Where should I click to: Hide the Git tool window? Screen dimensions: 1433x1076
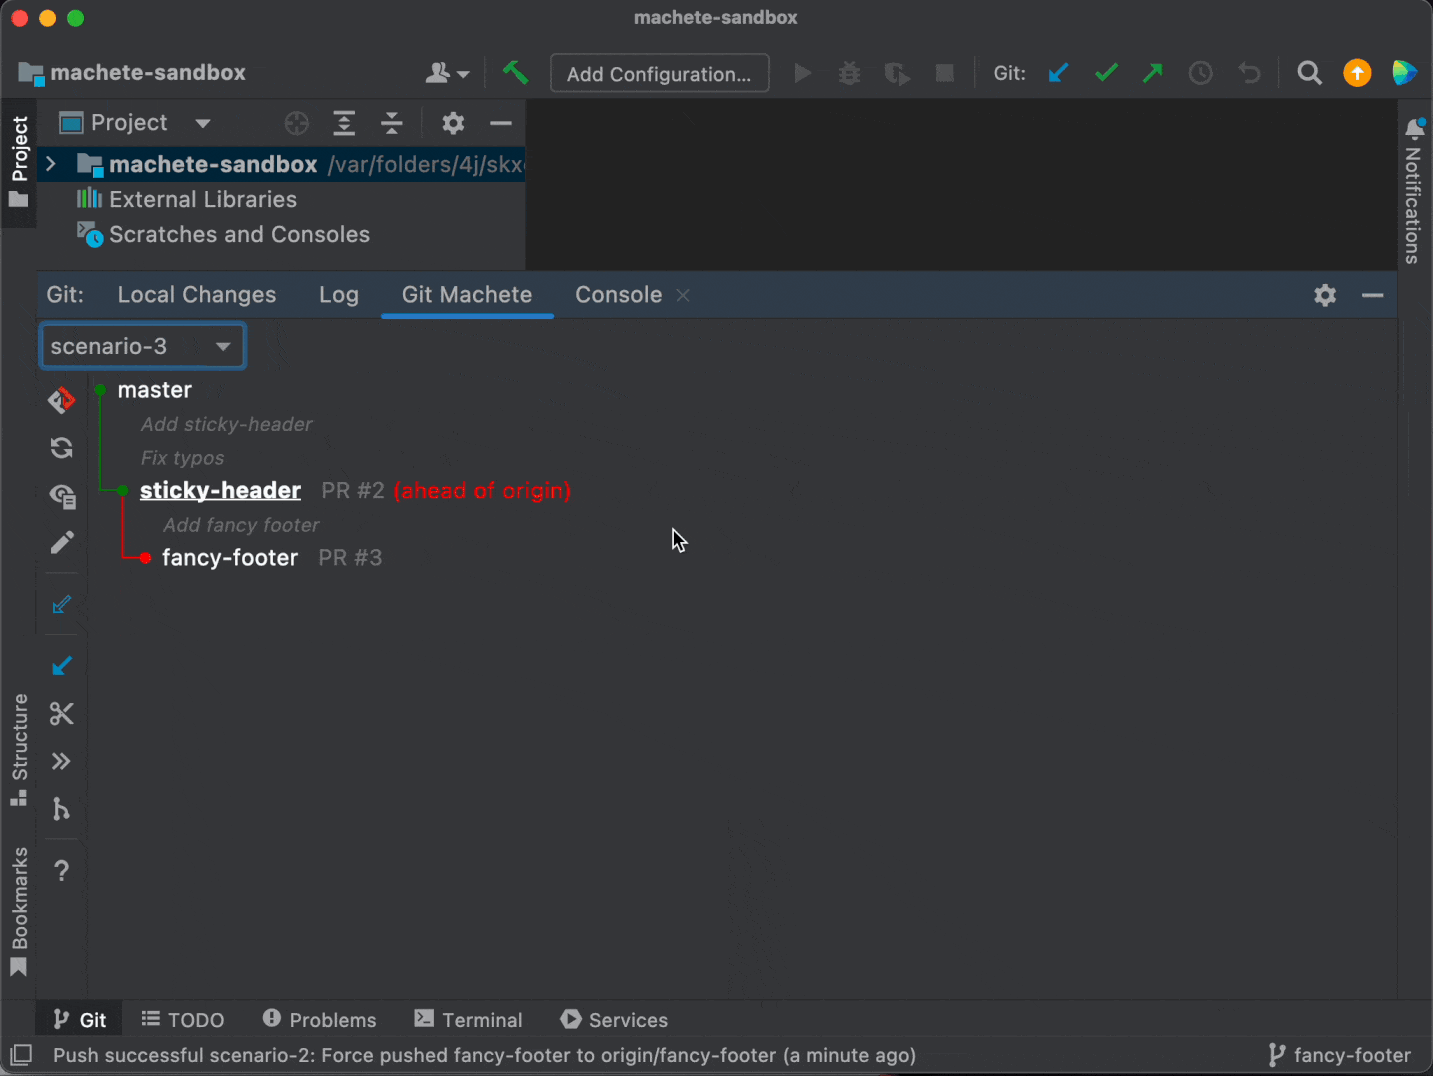[1373, 295]
